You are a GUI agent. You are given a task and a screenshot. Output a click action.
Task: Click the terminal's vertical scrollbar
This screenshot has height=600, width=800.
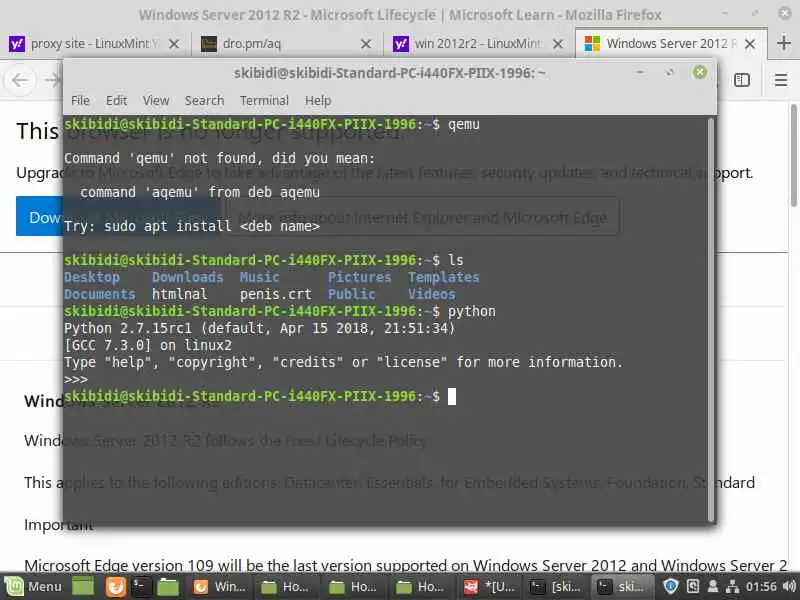(711, 319)
